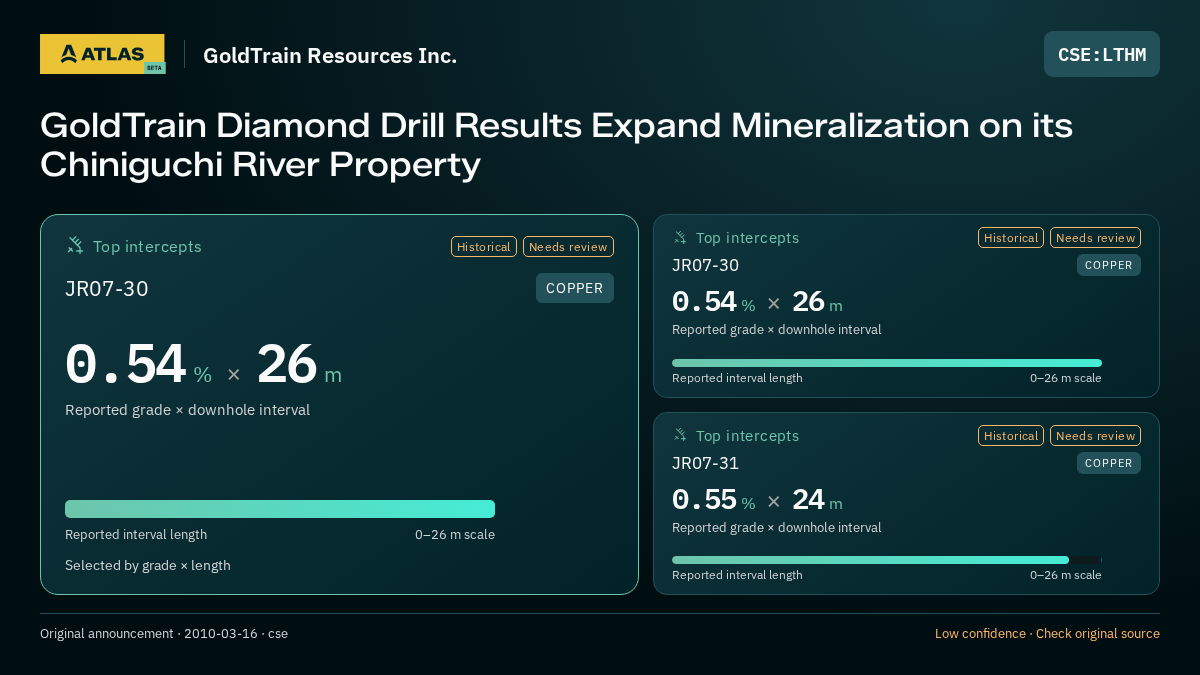Select the COPPER tag in the large card
1200x675 pixels.
575,288
